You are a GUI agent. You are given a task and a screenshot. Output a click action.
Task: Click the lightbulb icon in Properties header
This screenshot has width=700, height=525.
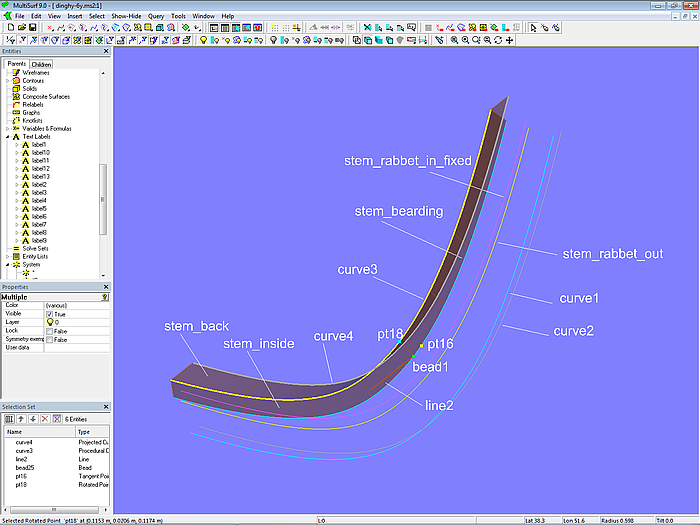click(105, 297)
